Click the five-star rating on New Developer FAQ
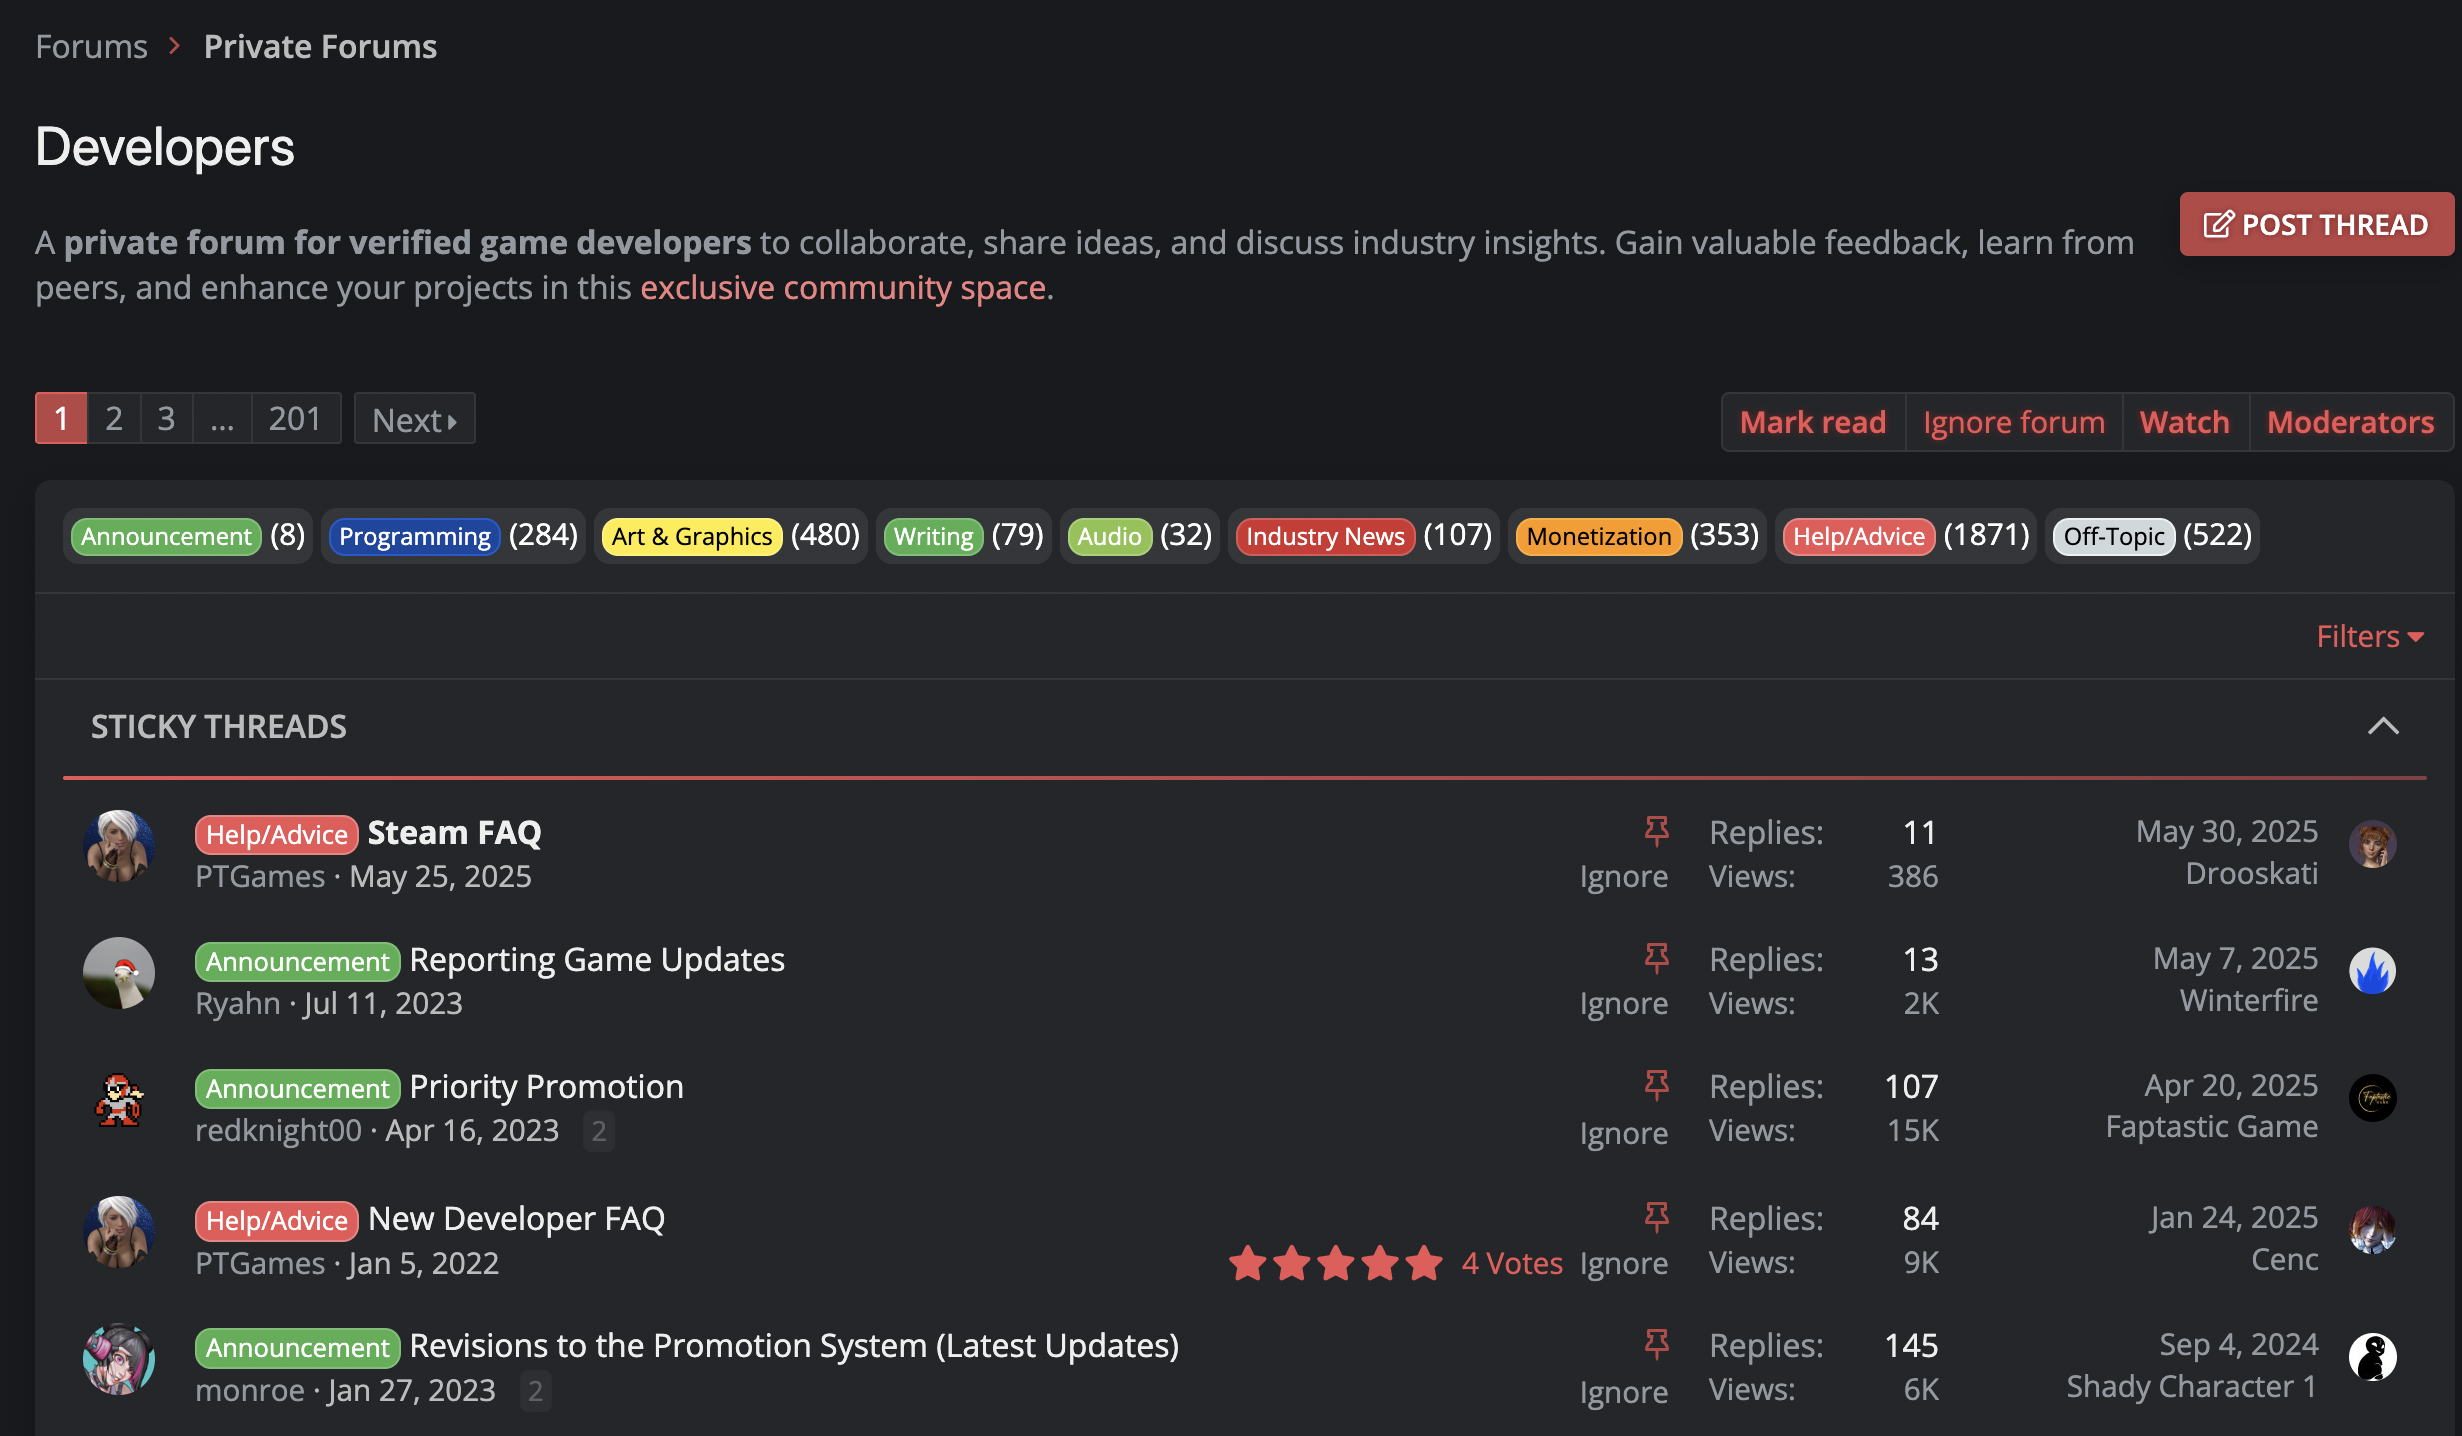 1335,1263
